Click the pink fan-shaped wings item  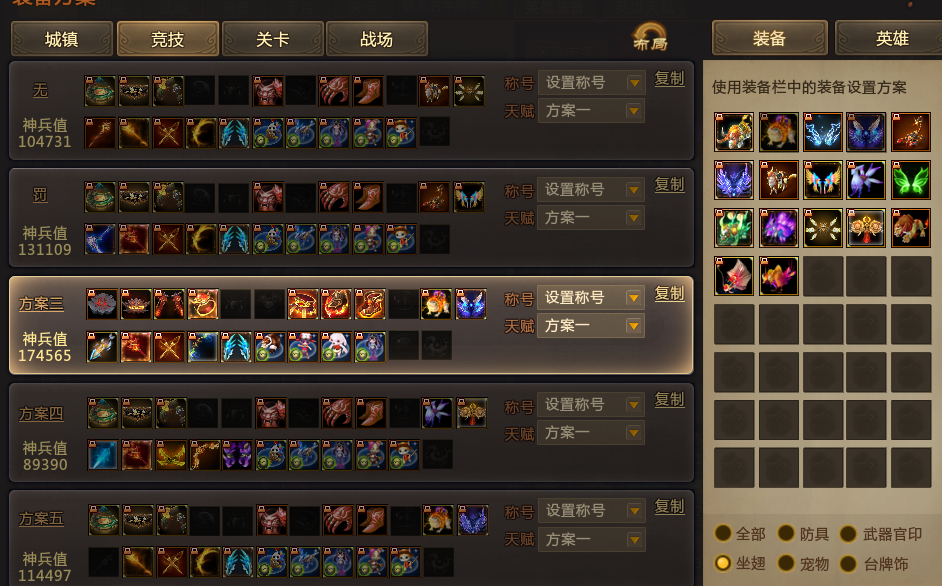tap(734, 276)
